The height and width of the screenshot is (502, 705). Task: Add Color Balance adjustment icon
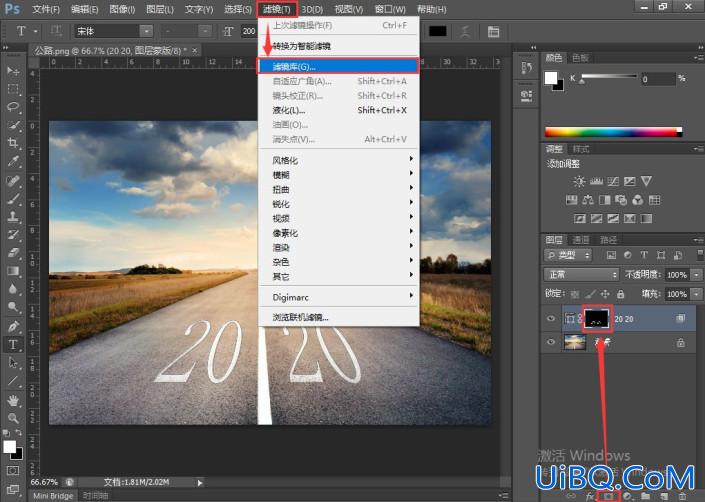coord(588,200)
